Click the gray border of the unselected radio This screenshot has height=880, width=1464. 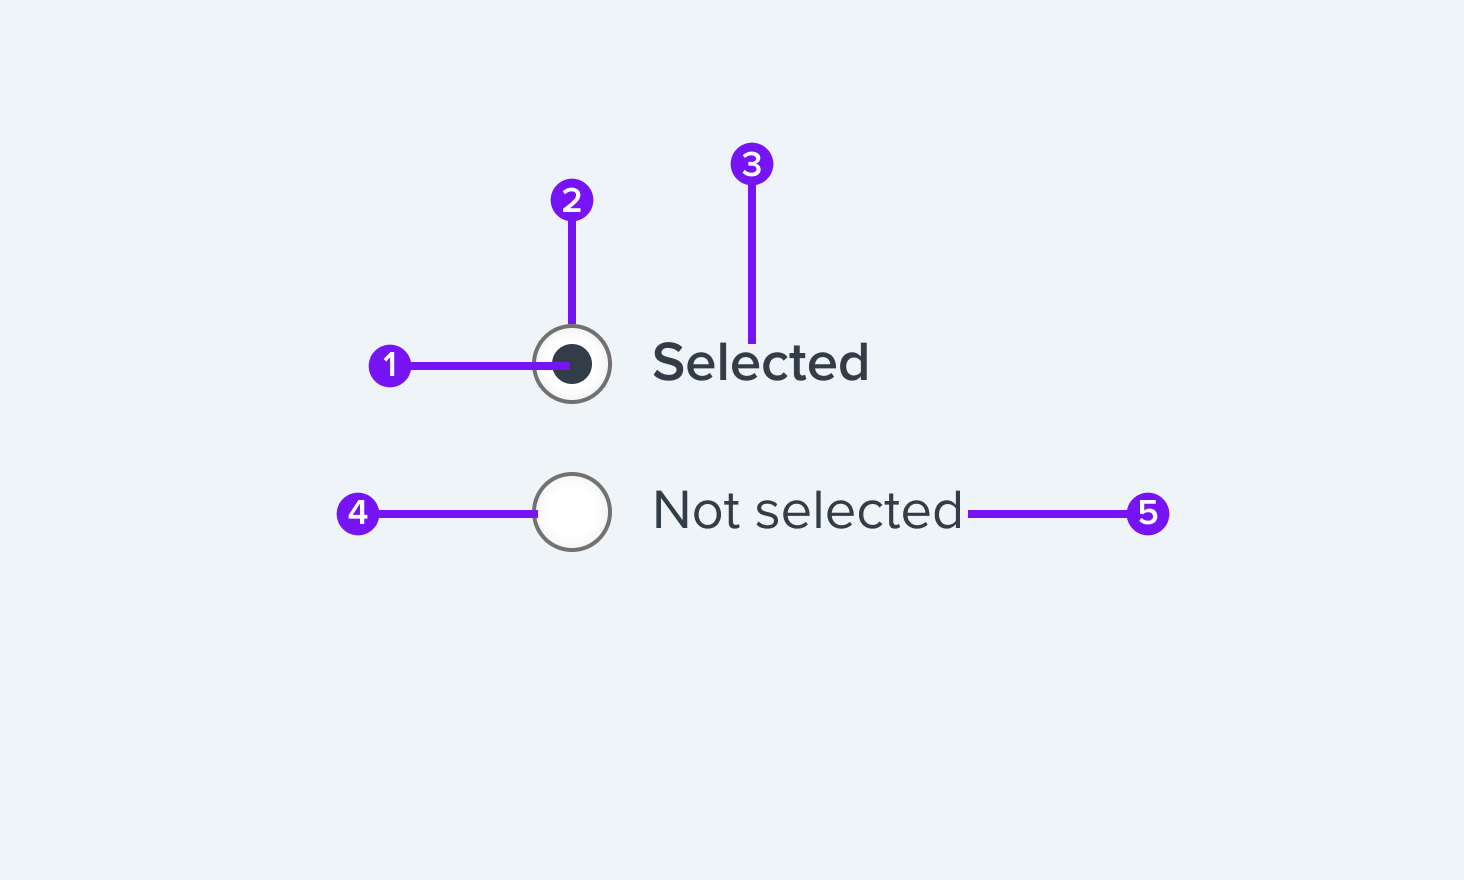pyautogui.click(x=572, y=475)
